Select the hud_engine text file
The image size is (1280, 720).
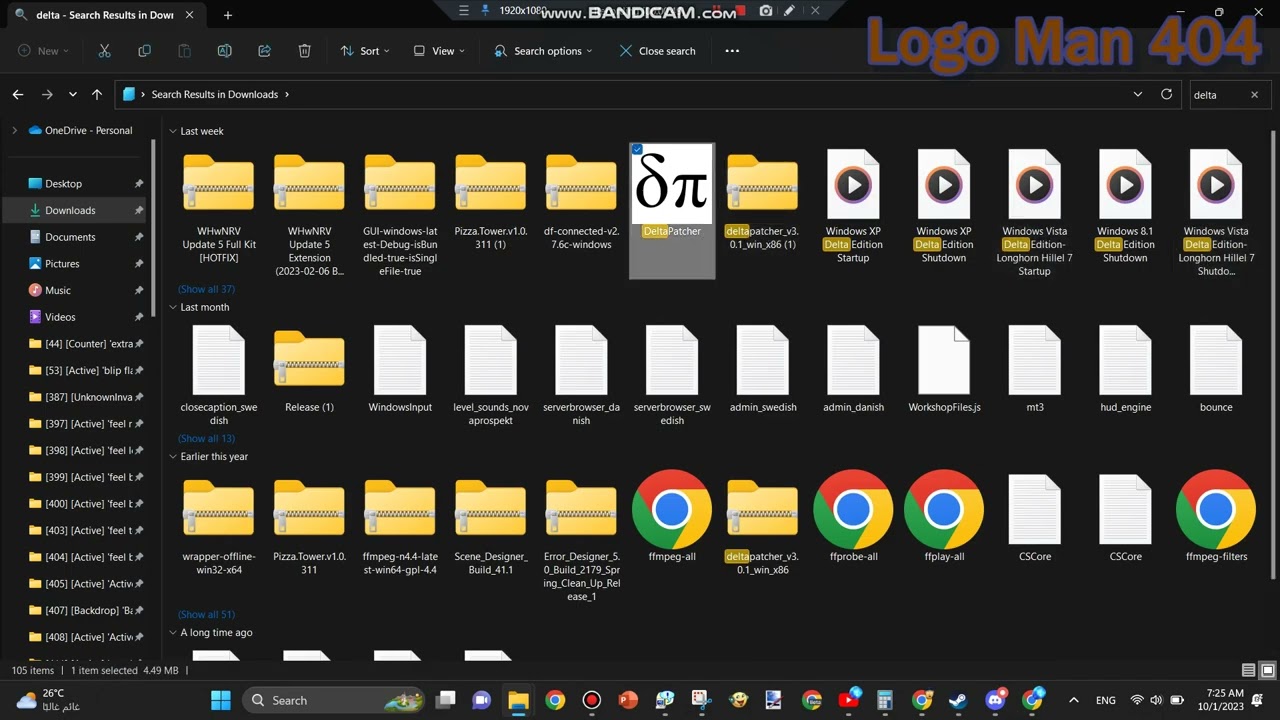pos(1125,370)
